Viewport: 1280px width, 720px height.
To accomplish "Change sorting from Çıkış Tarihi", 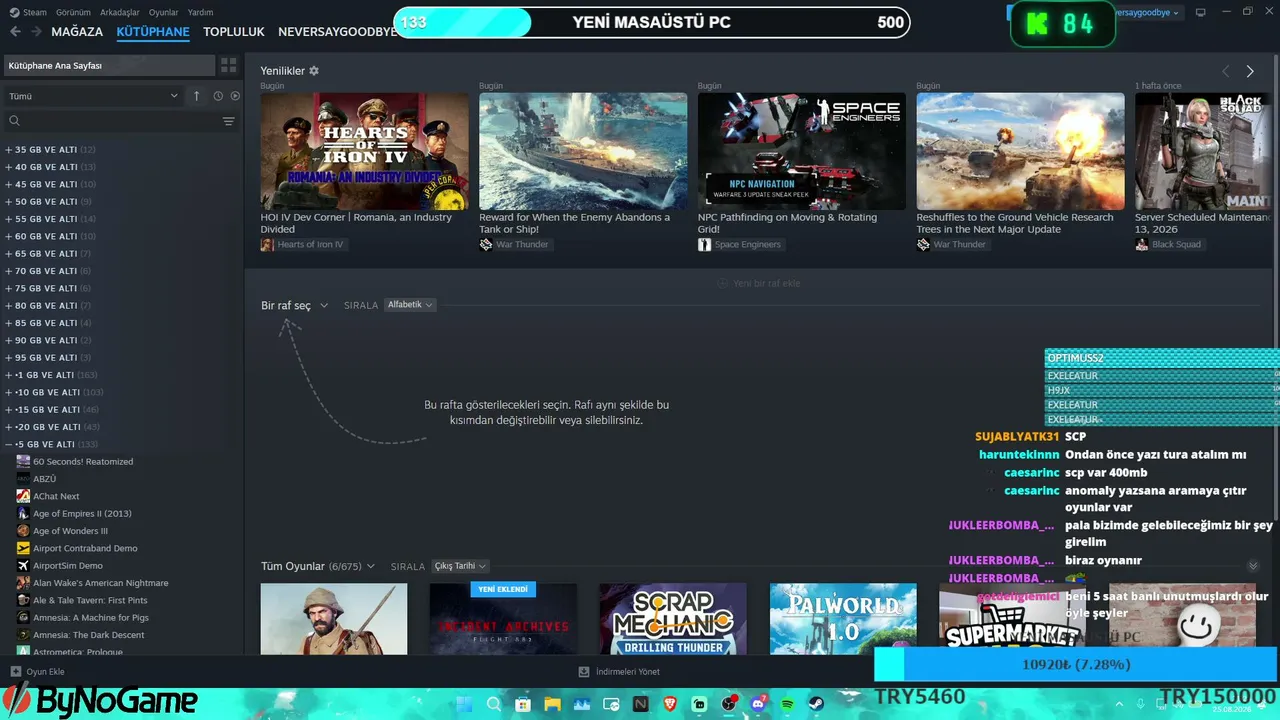I will coord(460,566).
